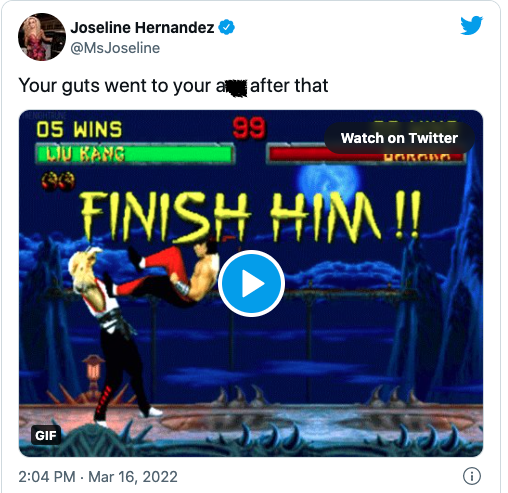
Task: Play the Mortal Kombat GIF
Action: (251, 283)
